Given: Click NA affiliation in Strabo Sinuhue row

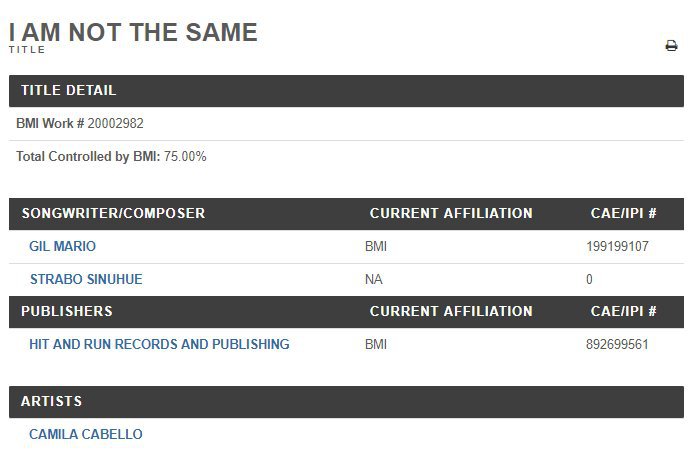Looking at the screenshot, I should 374,279.
